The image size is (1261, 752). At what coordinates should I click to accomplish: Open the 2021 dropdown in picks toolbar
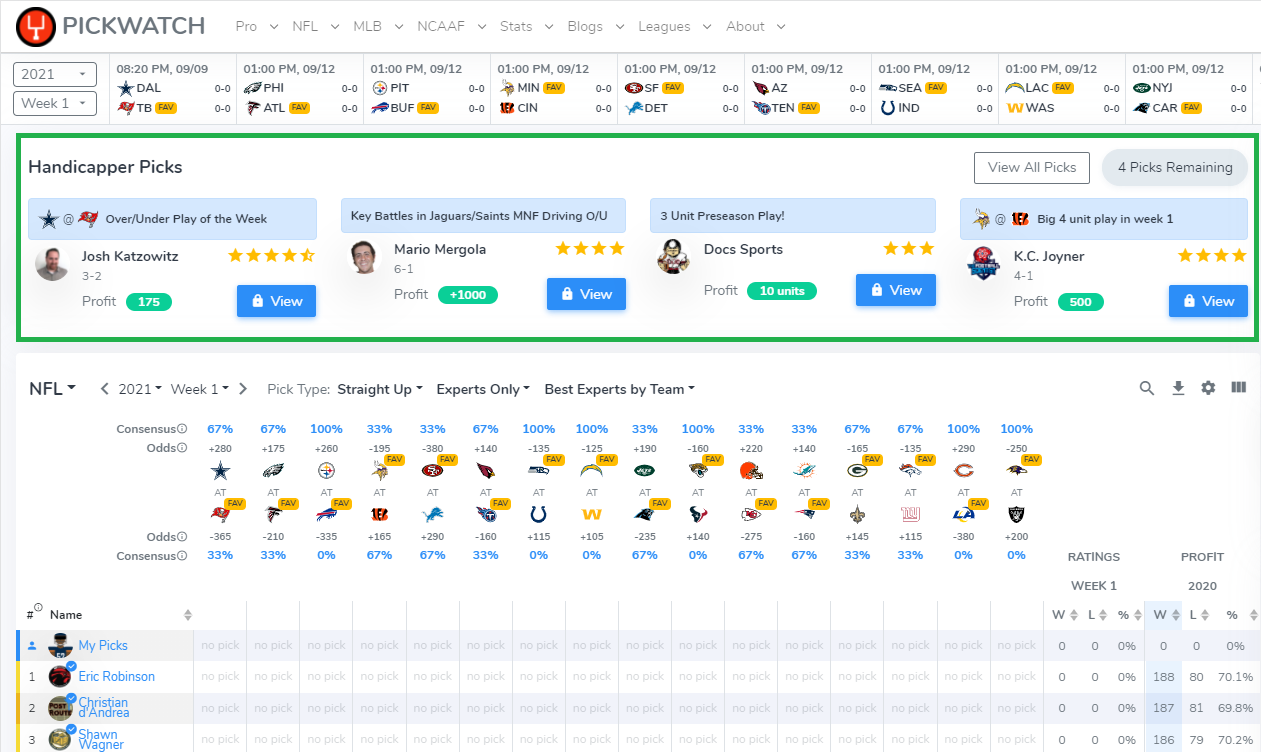141,389
